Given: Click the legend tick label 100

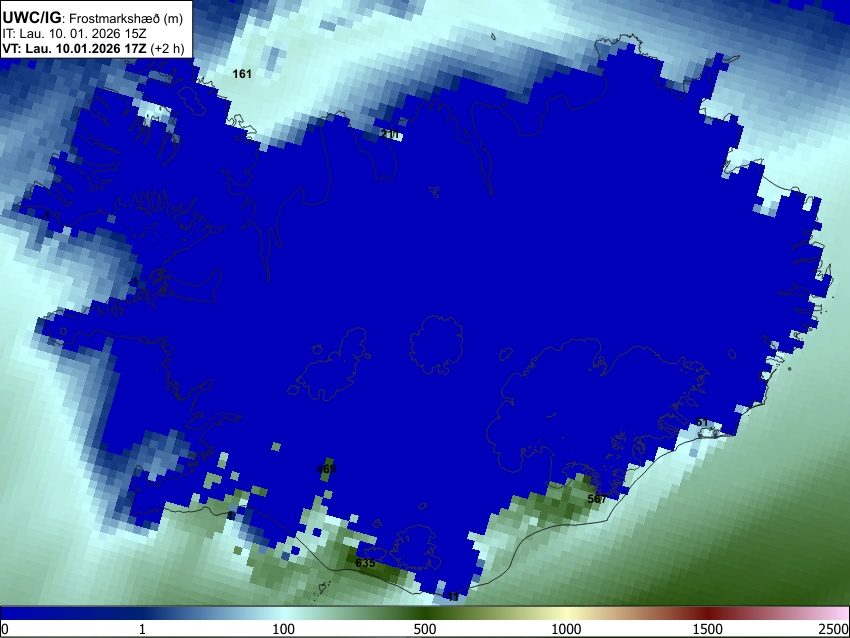Looking at the screenshot, I should click(x=284, y=629).
